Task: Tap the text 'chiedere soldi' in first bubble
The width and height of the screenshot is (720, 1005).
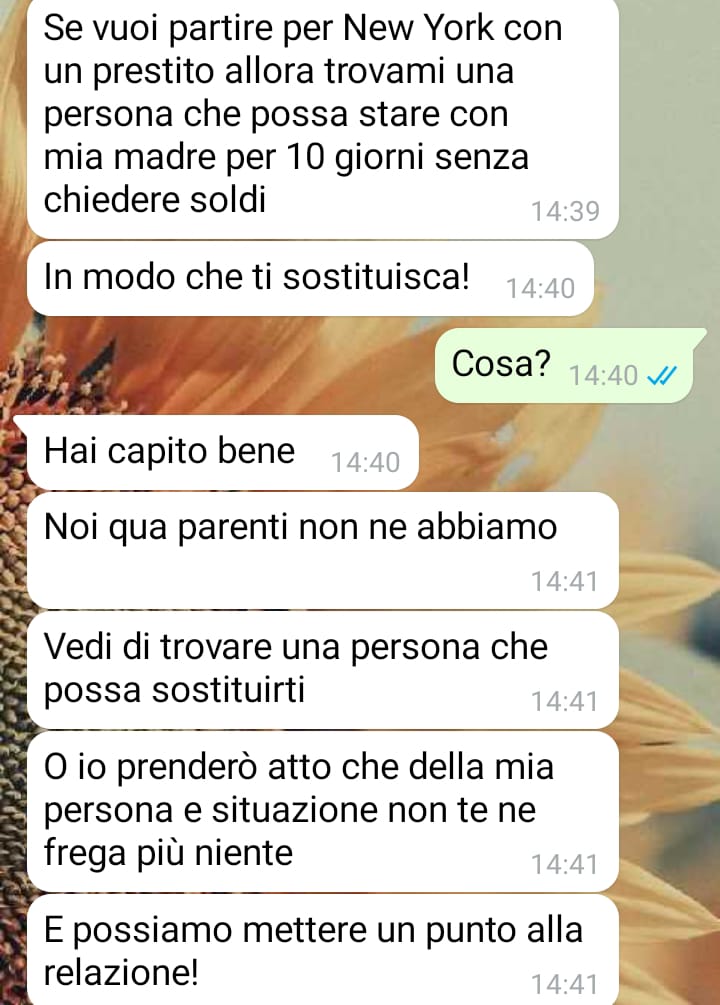Action: point(155,199)
